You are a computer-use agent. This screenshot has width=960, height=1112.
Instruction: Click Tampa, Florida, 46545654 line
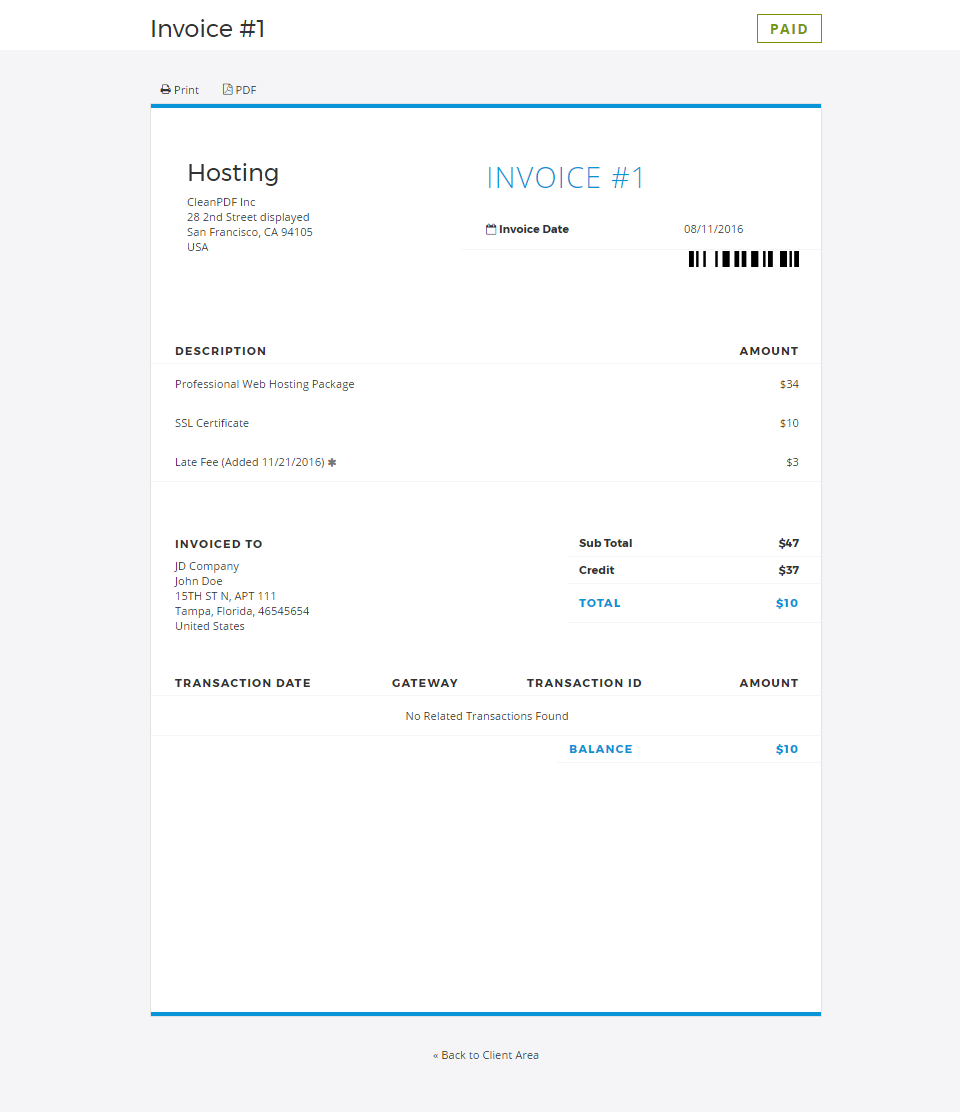pyautogui.click(x=242, y=611)
